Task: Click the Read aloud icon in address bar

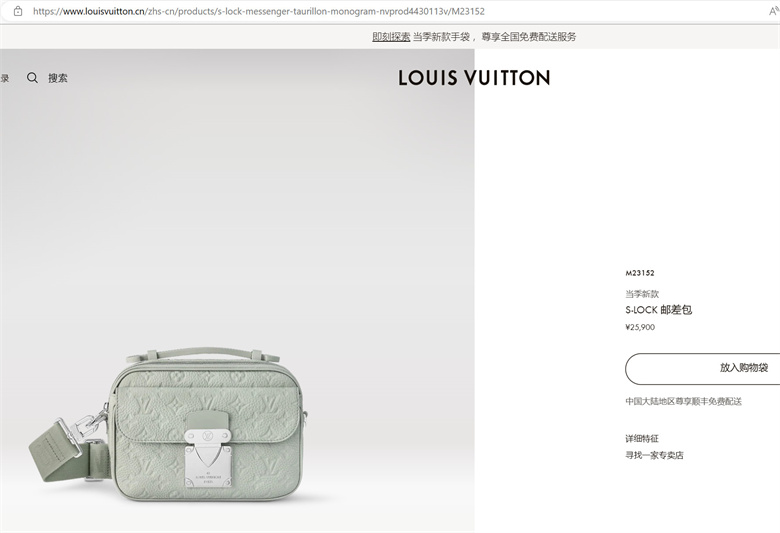Action: (x=774, y=11)
